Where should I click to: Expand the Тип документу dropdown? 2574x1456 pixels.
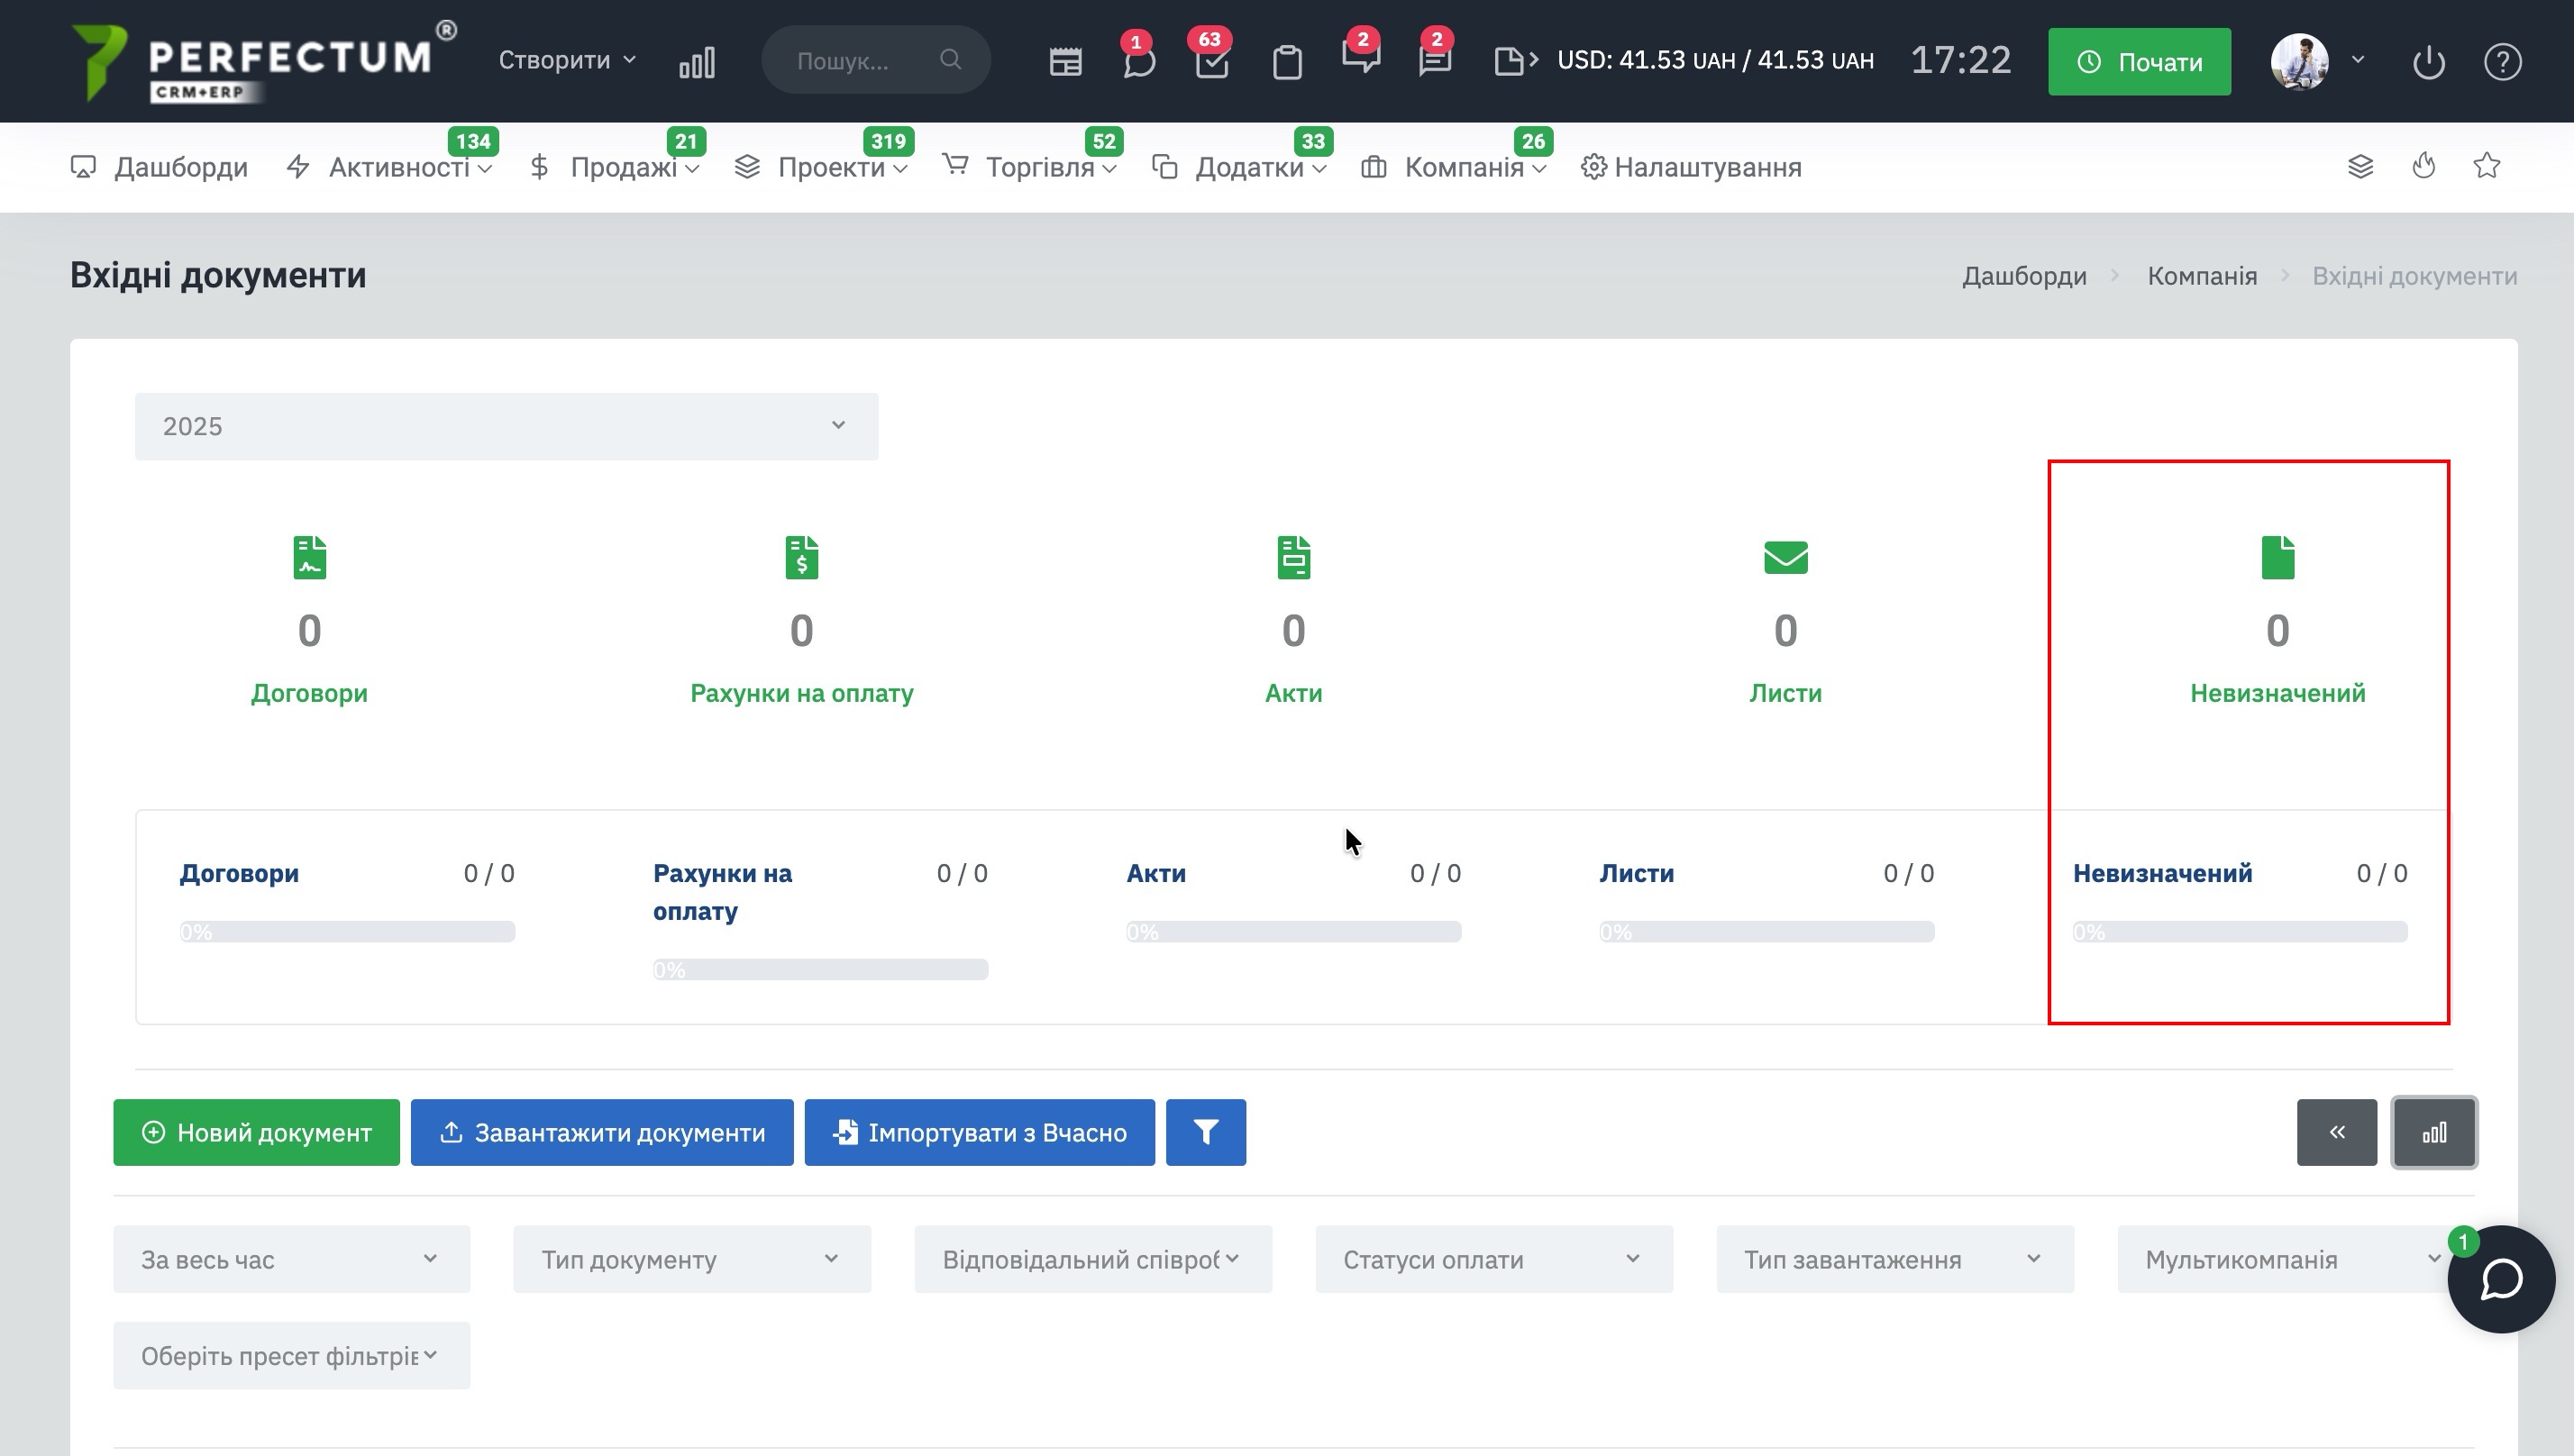691,1259
